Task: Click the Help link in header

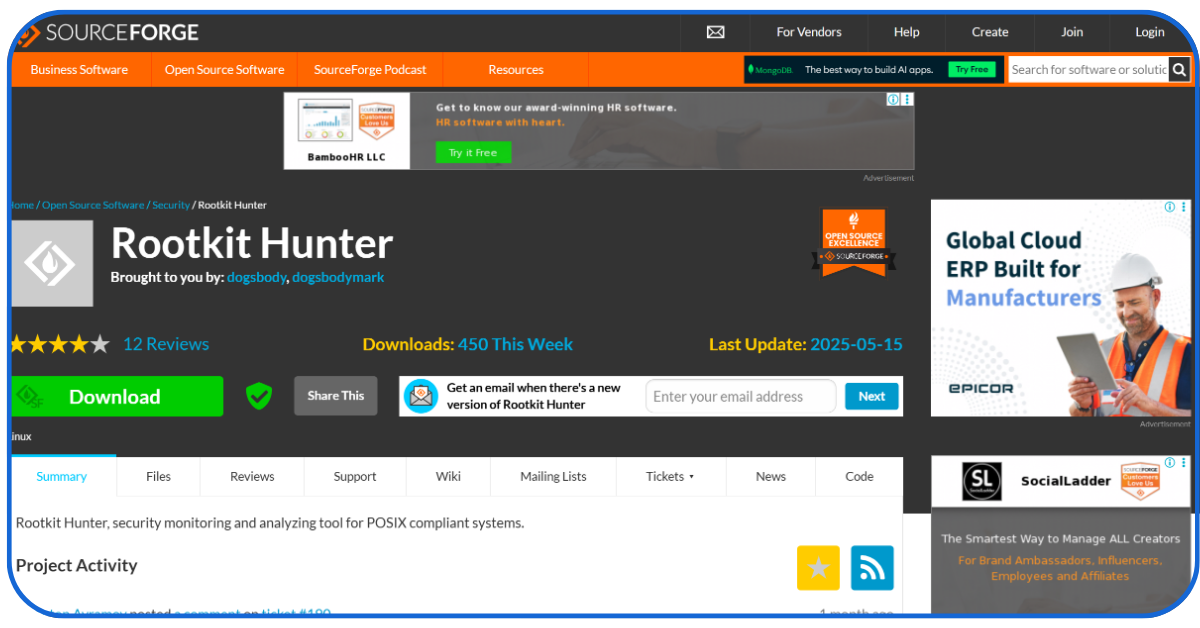Action: tap(907, 32)
